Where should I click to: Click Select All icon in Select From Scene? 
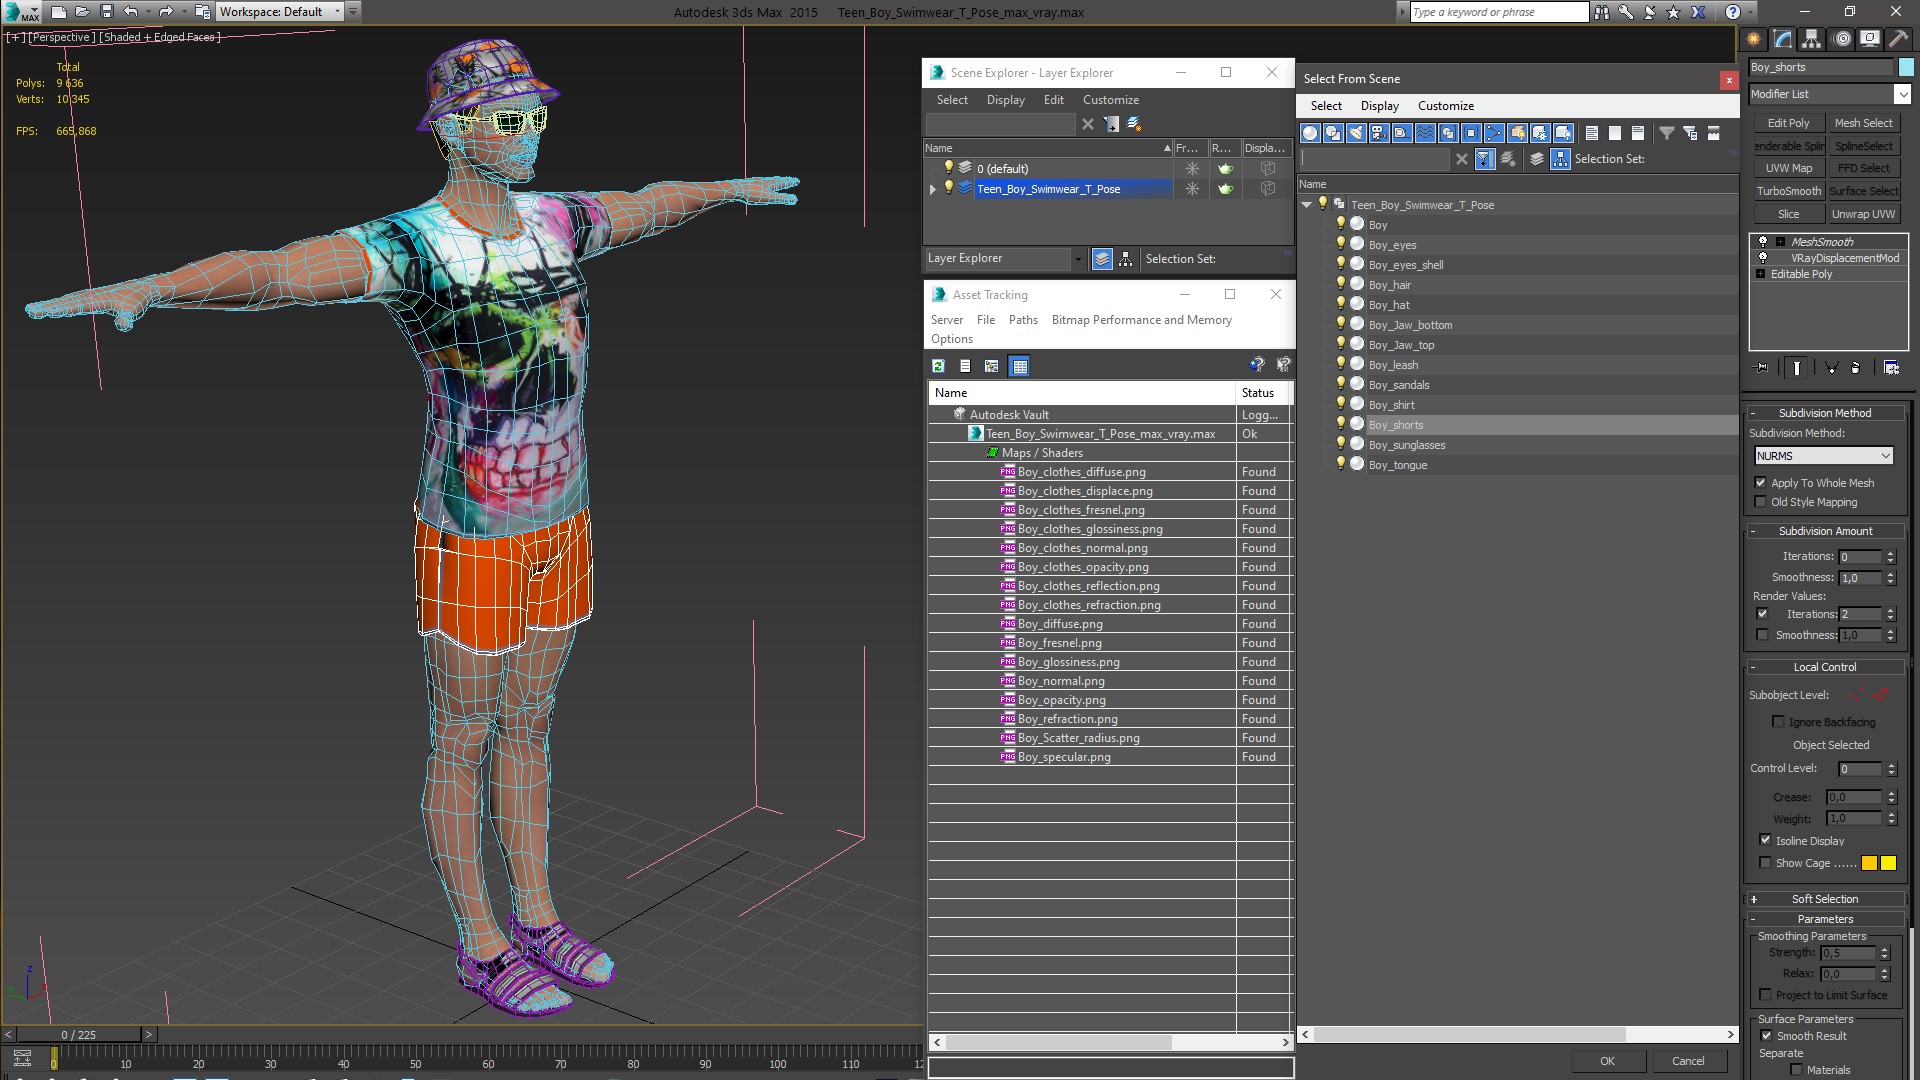[1592, 133]
